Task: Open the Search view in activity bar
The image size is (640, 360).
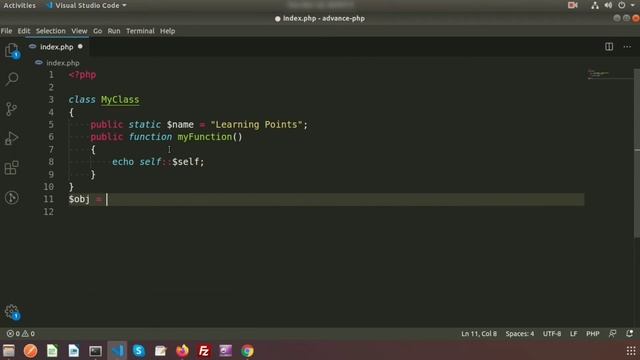Action: point(12,78)
